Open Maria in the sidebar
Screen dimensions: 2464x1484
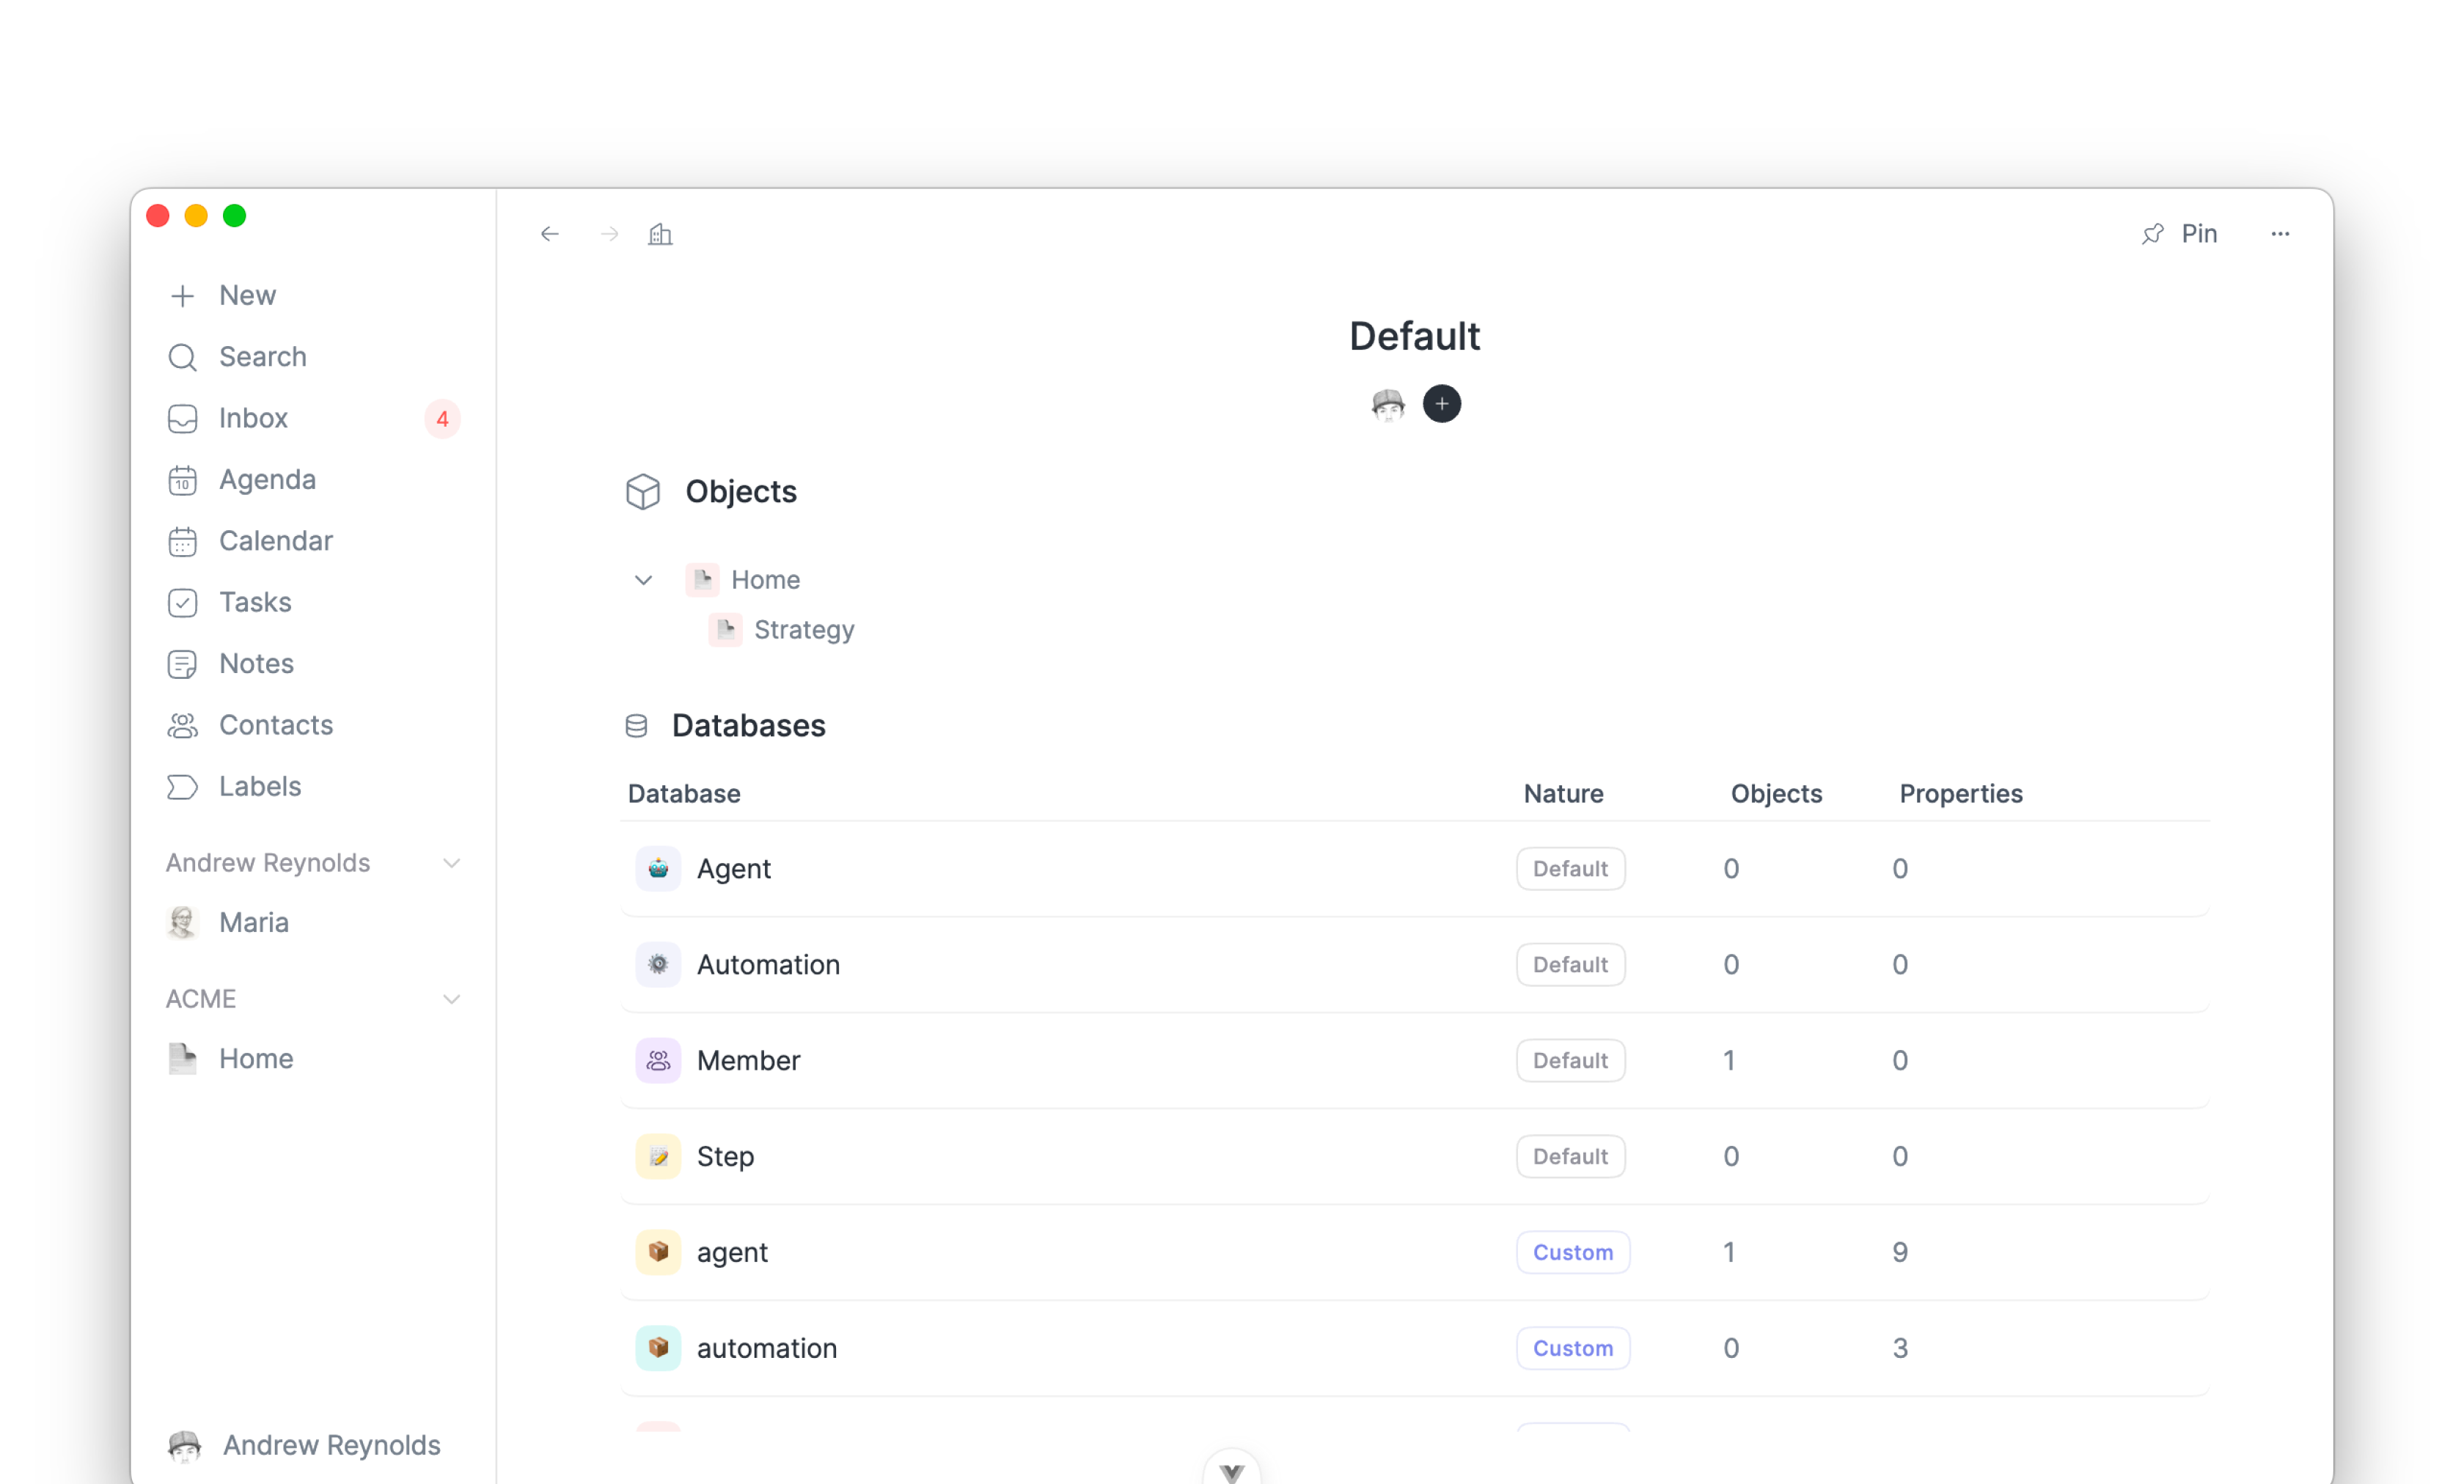coord(254,922)
